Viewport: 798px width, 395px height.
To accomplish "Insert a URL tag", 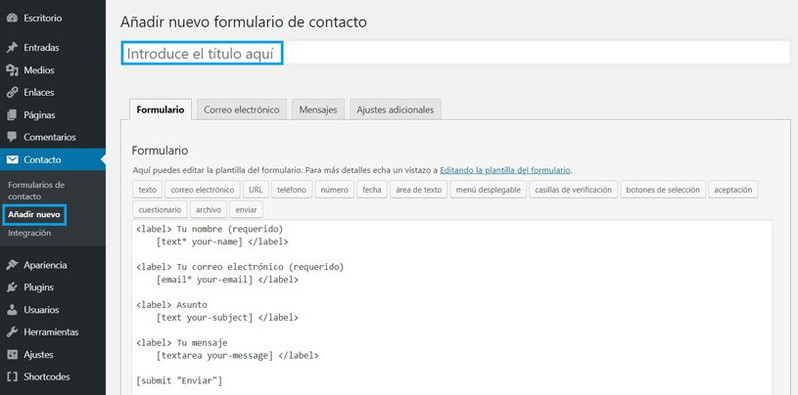I will [255, 190].
